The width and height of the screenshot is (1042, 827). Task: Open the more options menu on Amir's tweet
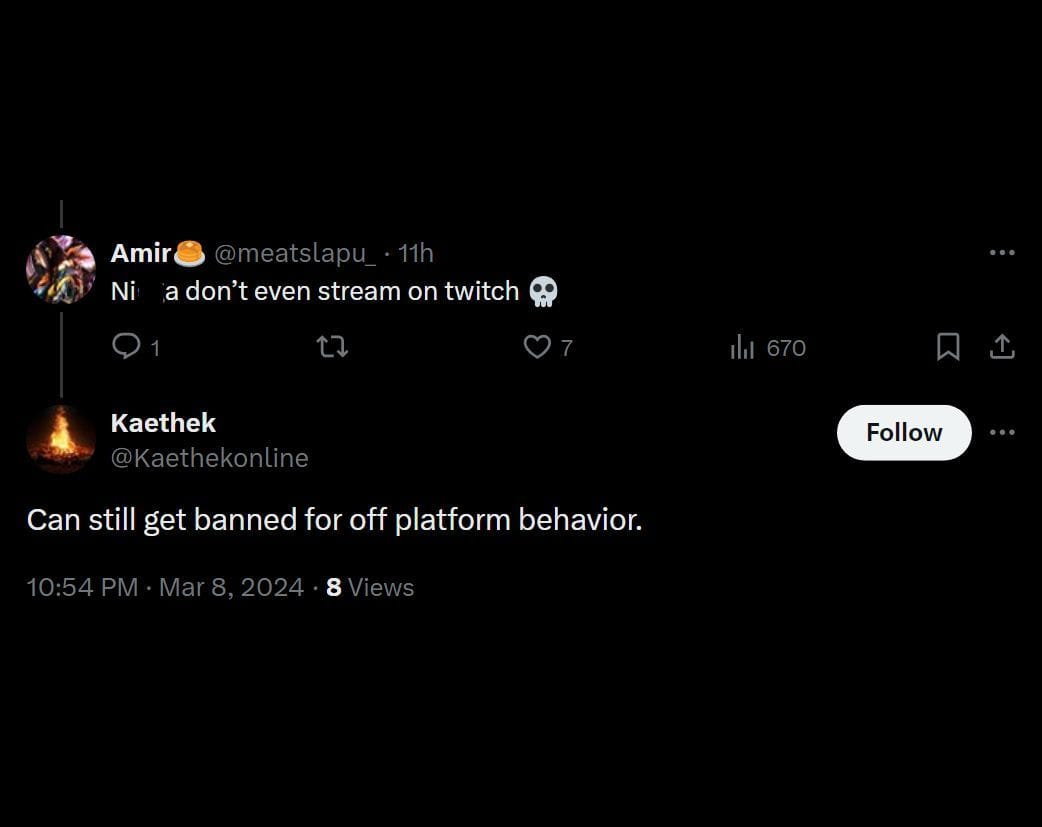click(x=1002, y=253)
